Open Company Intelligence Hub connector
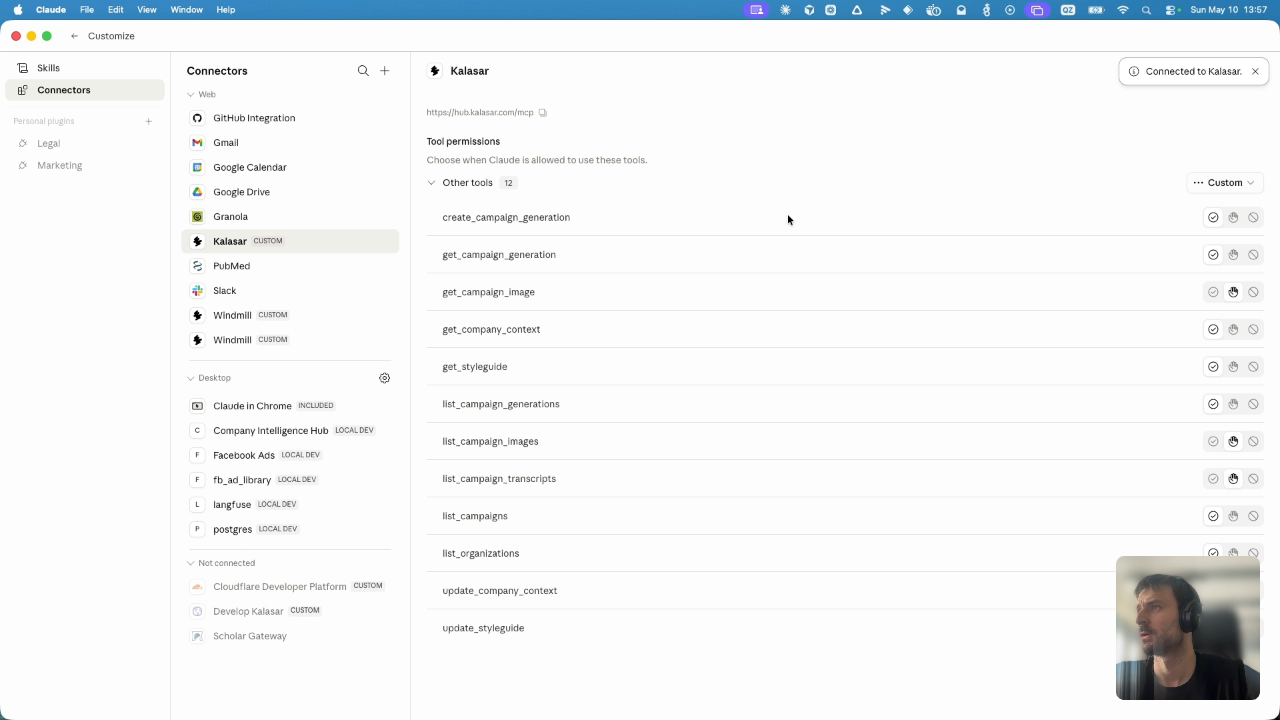Viewport: 1280px width, 720px height. click(290, 430)
